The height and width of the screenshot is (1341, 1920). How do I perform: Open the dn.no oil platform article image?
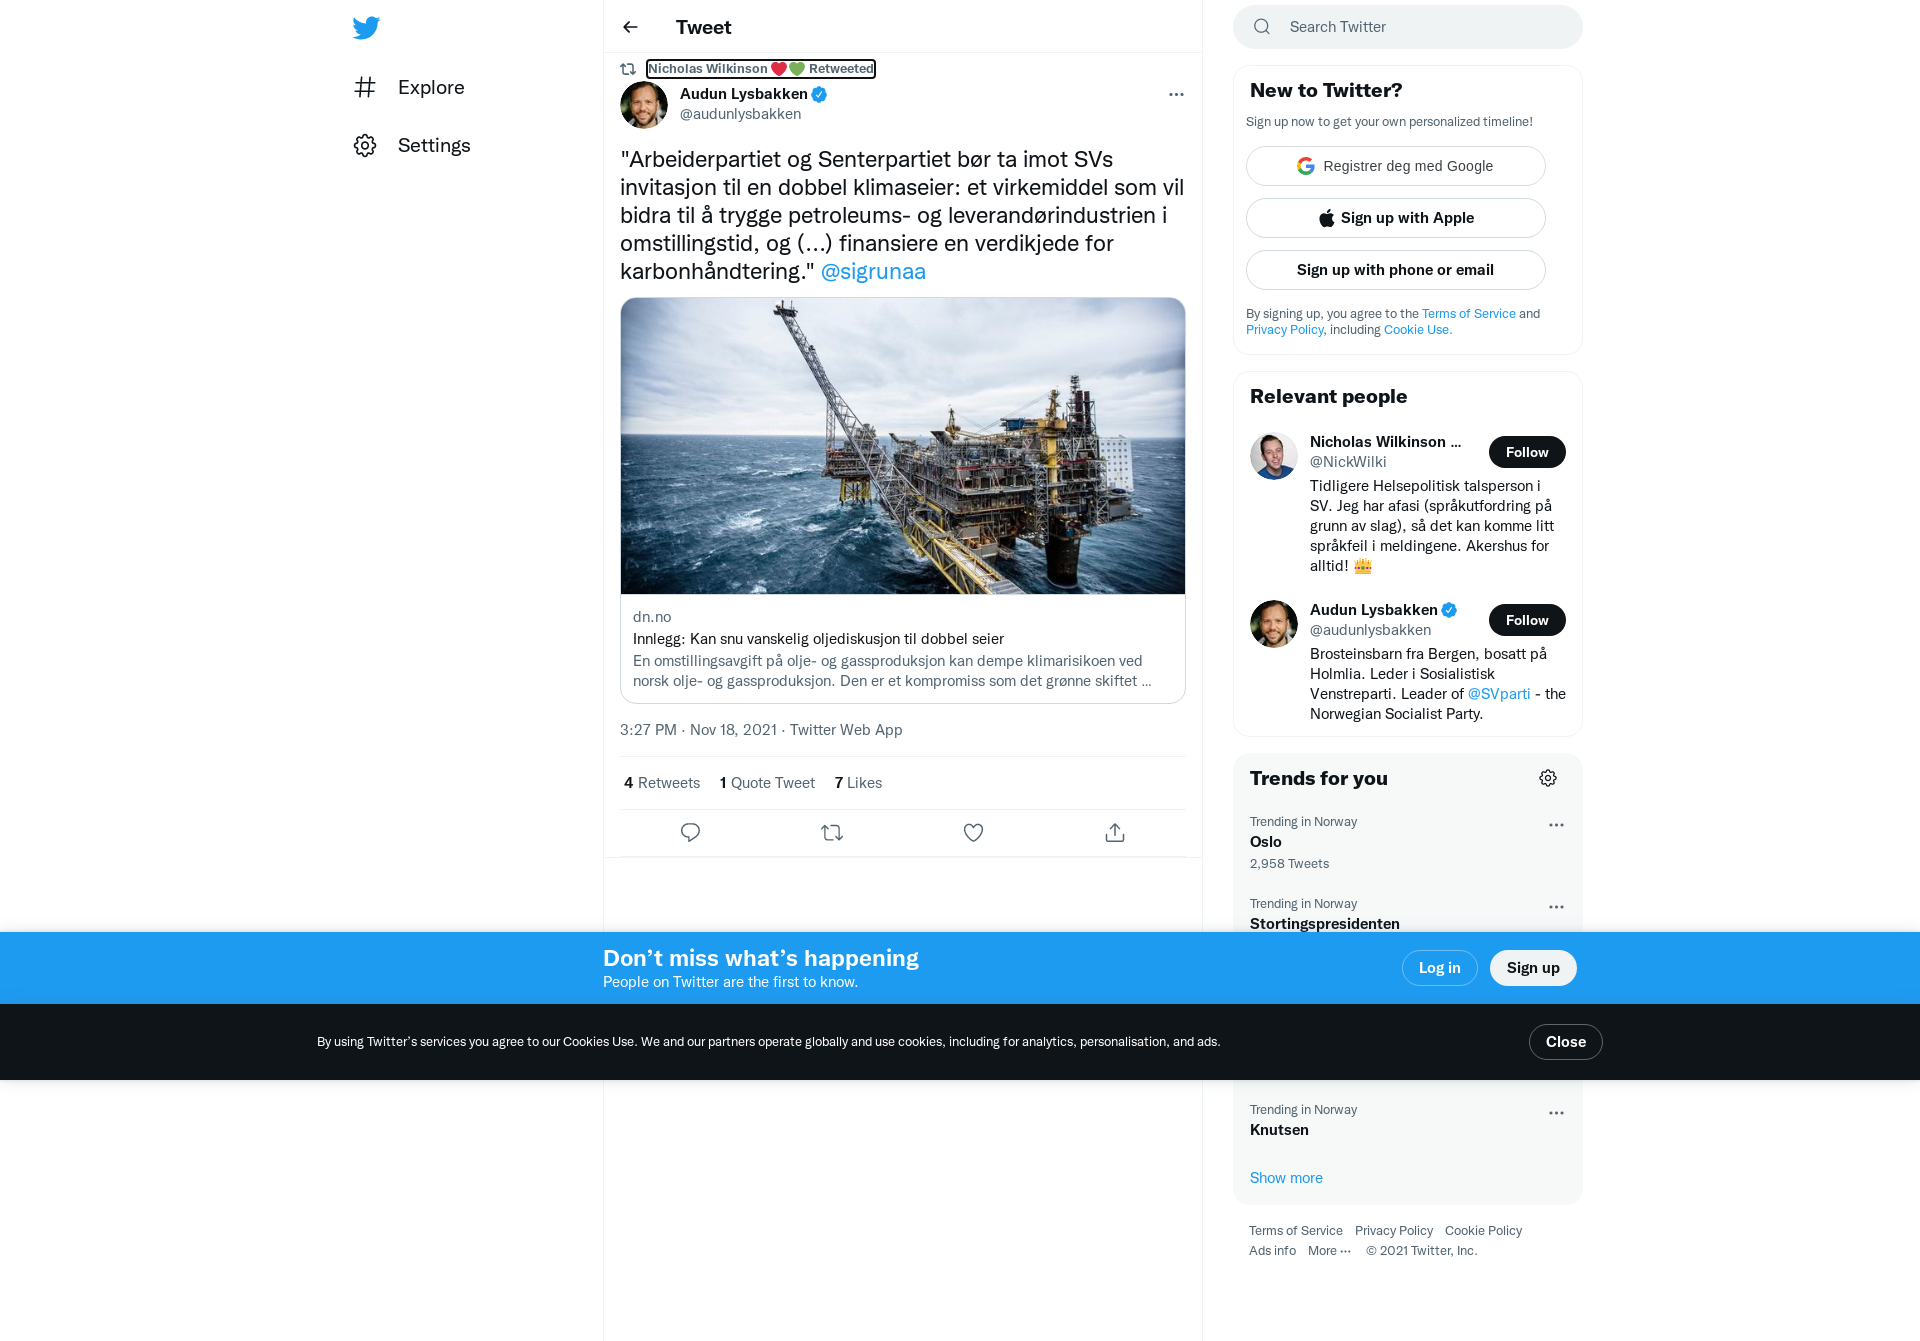pos(903,446)
